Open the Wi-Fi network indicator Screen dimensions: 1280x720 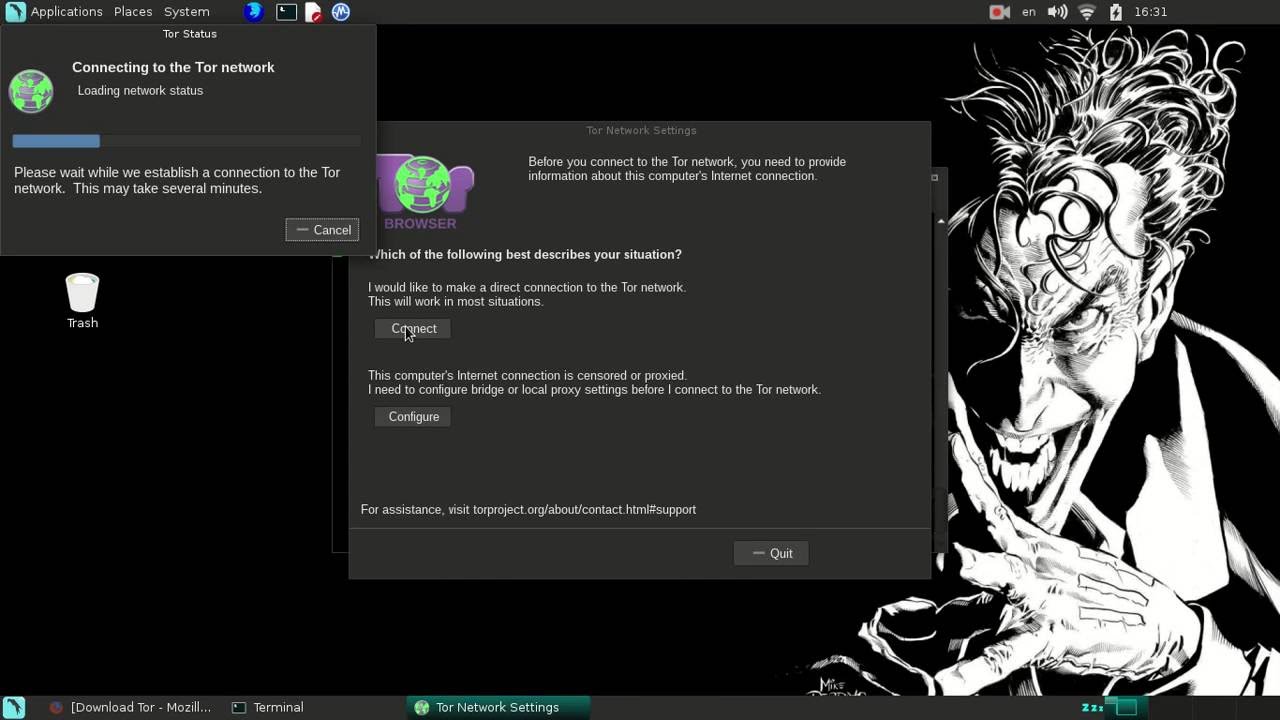(1087, 12)
